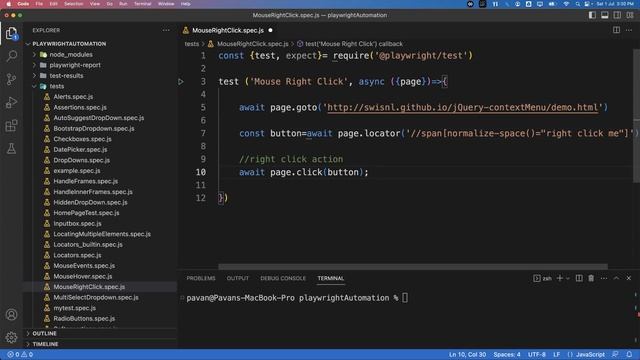Show errors and warnings count in status bar
This screenshot has height=360, width=640.
[20, 354]
